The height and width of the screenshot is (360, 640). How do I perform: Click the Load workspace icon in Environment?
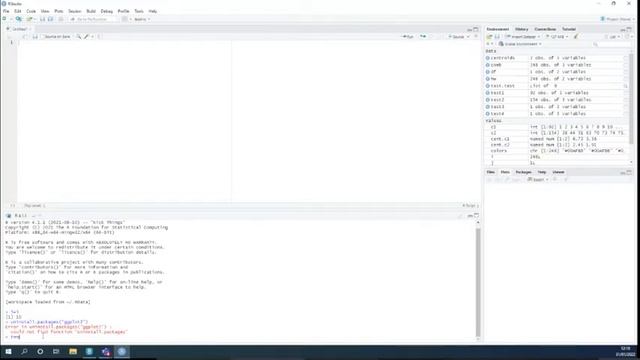click(x=489, y=37)
